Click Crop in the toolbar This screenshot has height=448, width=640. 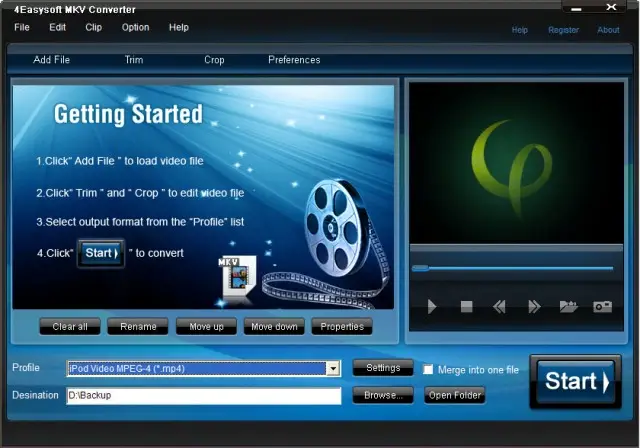214,60
